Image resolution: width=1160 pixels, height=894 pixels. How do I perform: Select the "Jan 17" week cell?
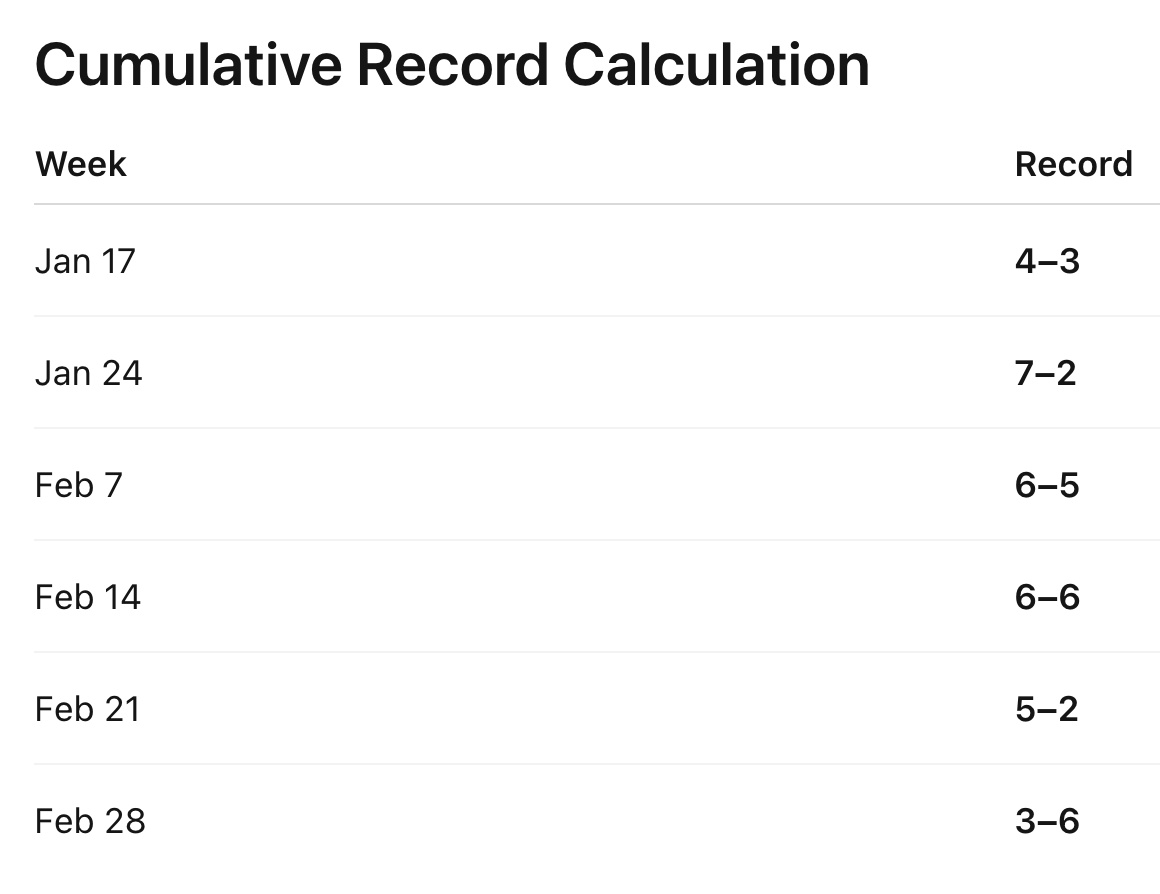85,261
